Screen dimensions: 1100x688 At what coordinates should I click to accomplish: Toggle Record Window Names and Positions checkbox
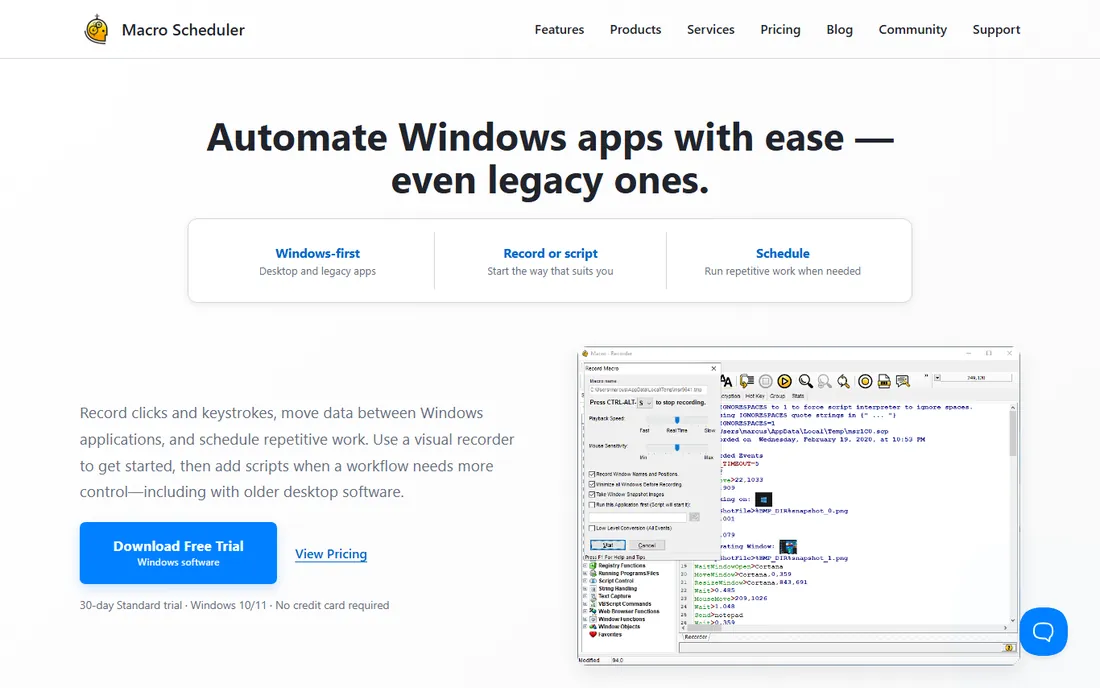[591, 474]
